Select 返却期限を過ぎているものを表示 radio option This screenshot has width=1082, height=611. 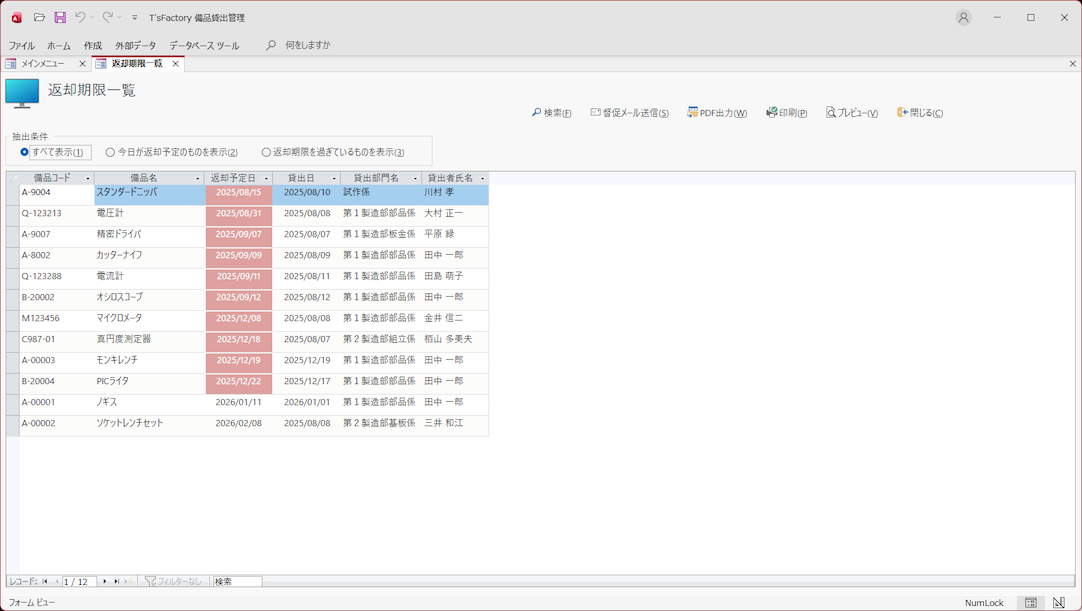tap(266, 152)
